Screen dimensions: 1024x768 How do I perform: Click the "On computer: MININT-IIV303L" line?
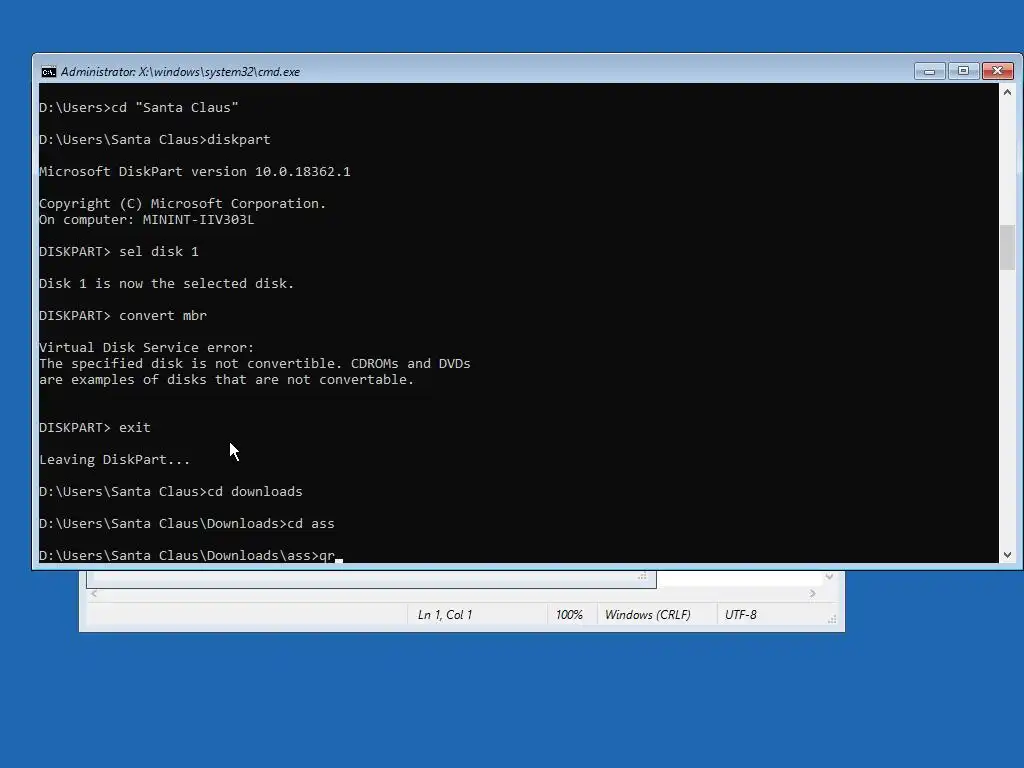point(146,219)
